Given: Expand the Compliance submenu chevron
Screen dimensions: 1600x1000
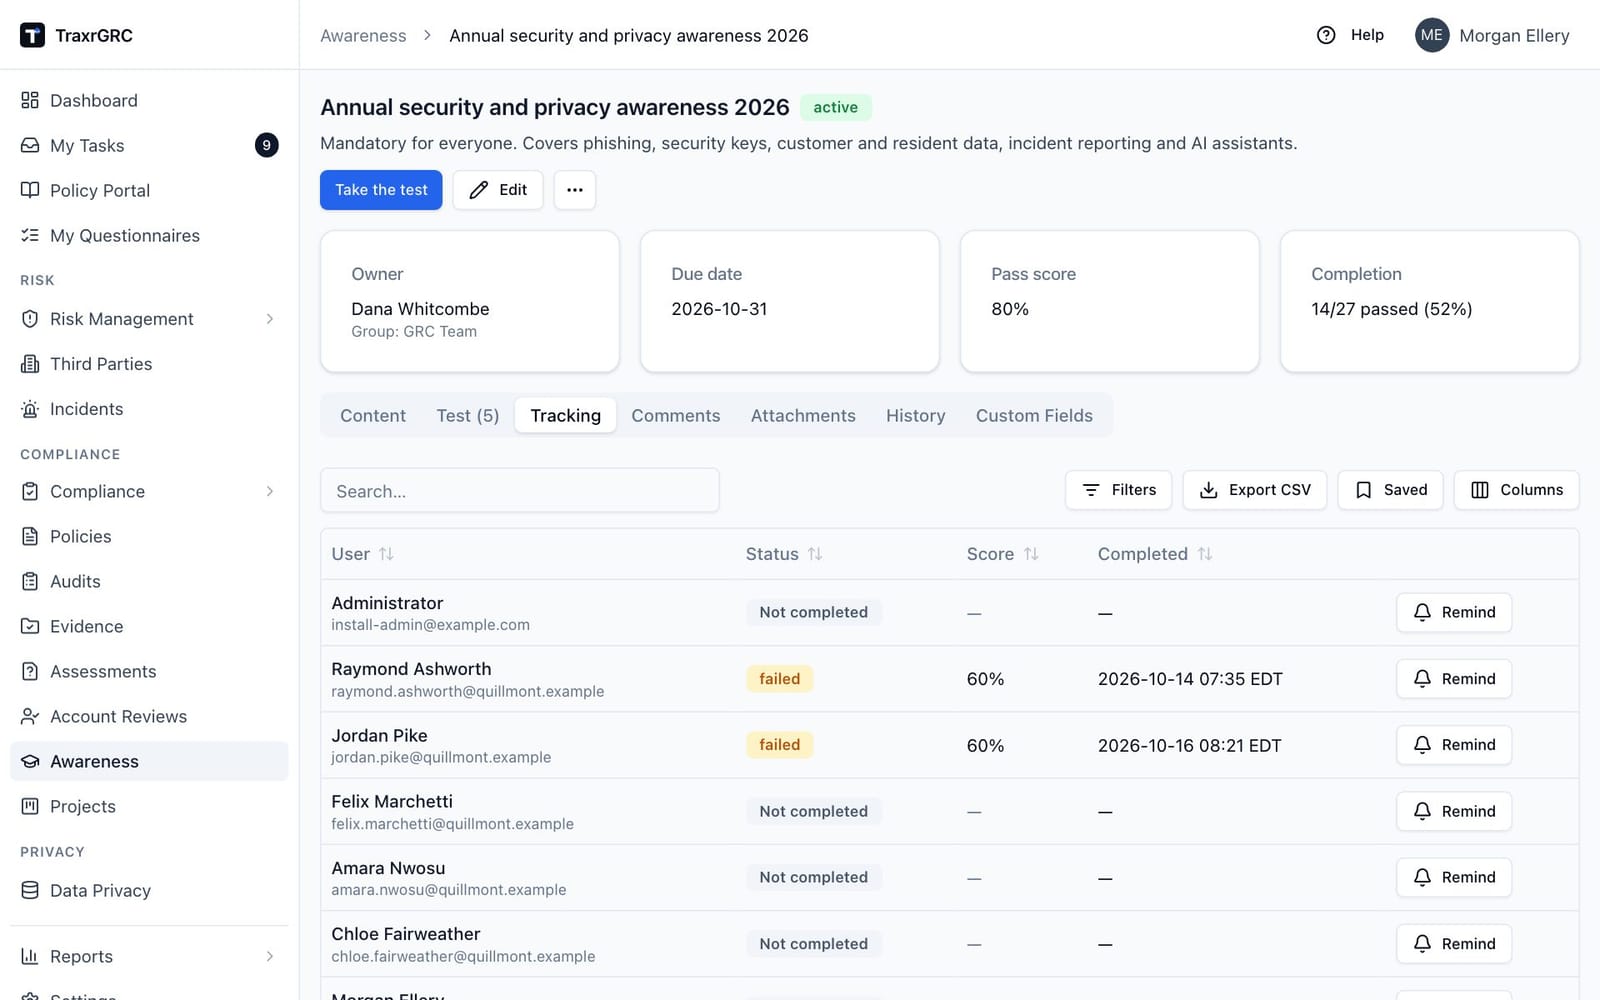Looking at the screenshot, I should [270, 491].
